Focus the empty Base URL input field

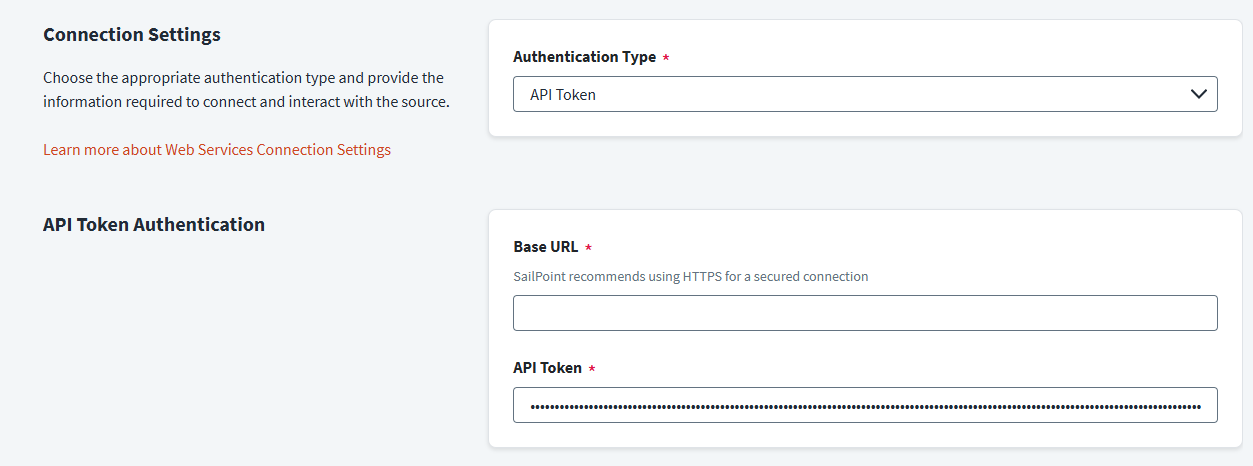coord(865,313)
